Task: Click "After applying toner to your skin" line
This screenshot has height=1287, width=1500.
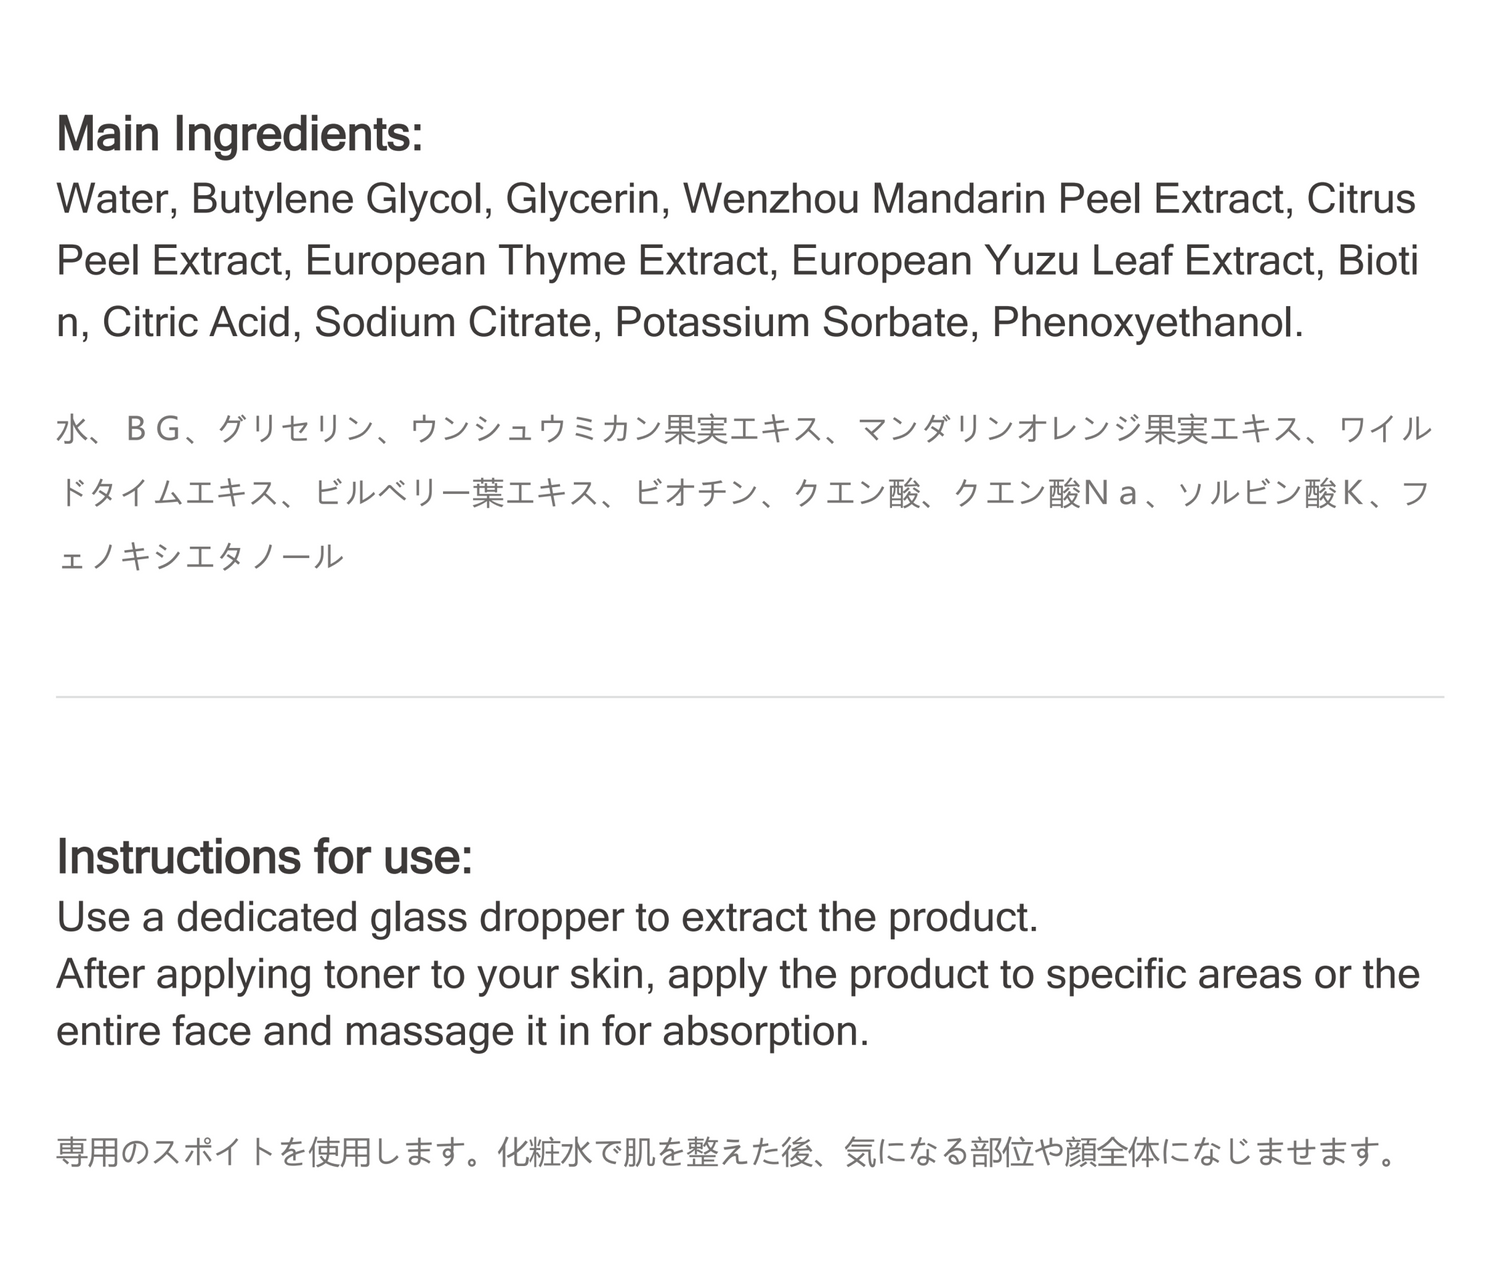Action: tap(738, 974)
